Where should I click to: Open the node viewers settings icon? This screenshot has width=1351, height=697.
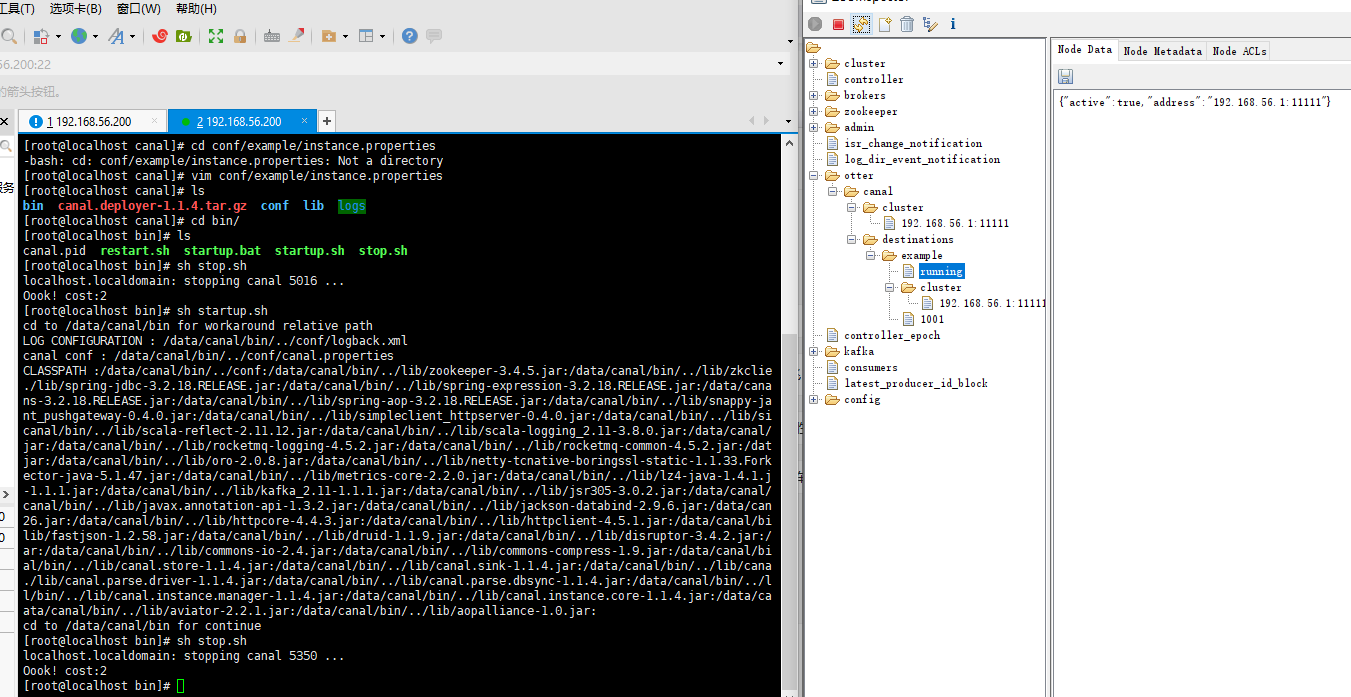pyautogui.click(x=930, y=24)
